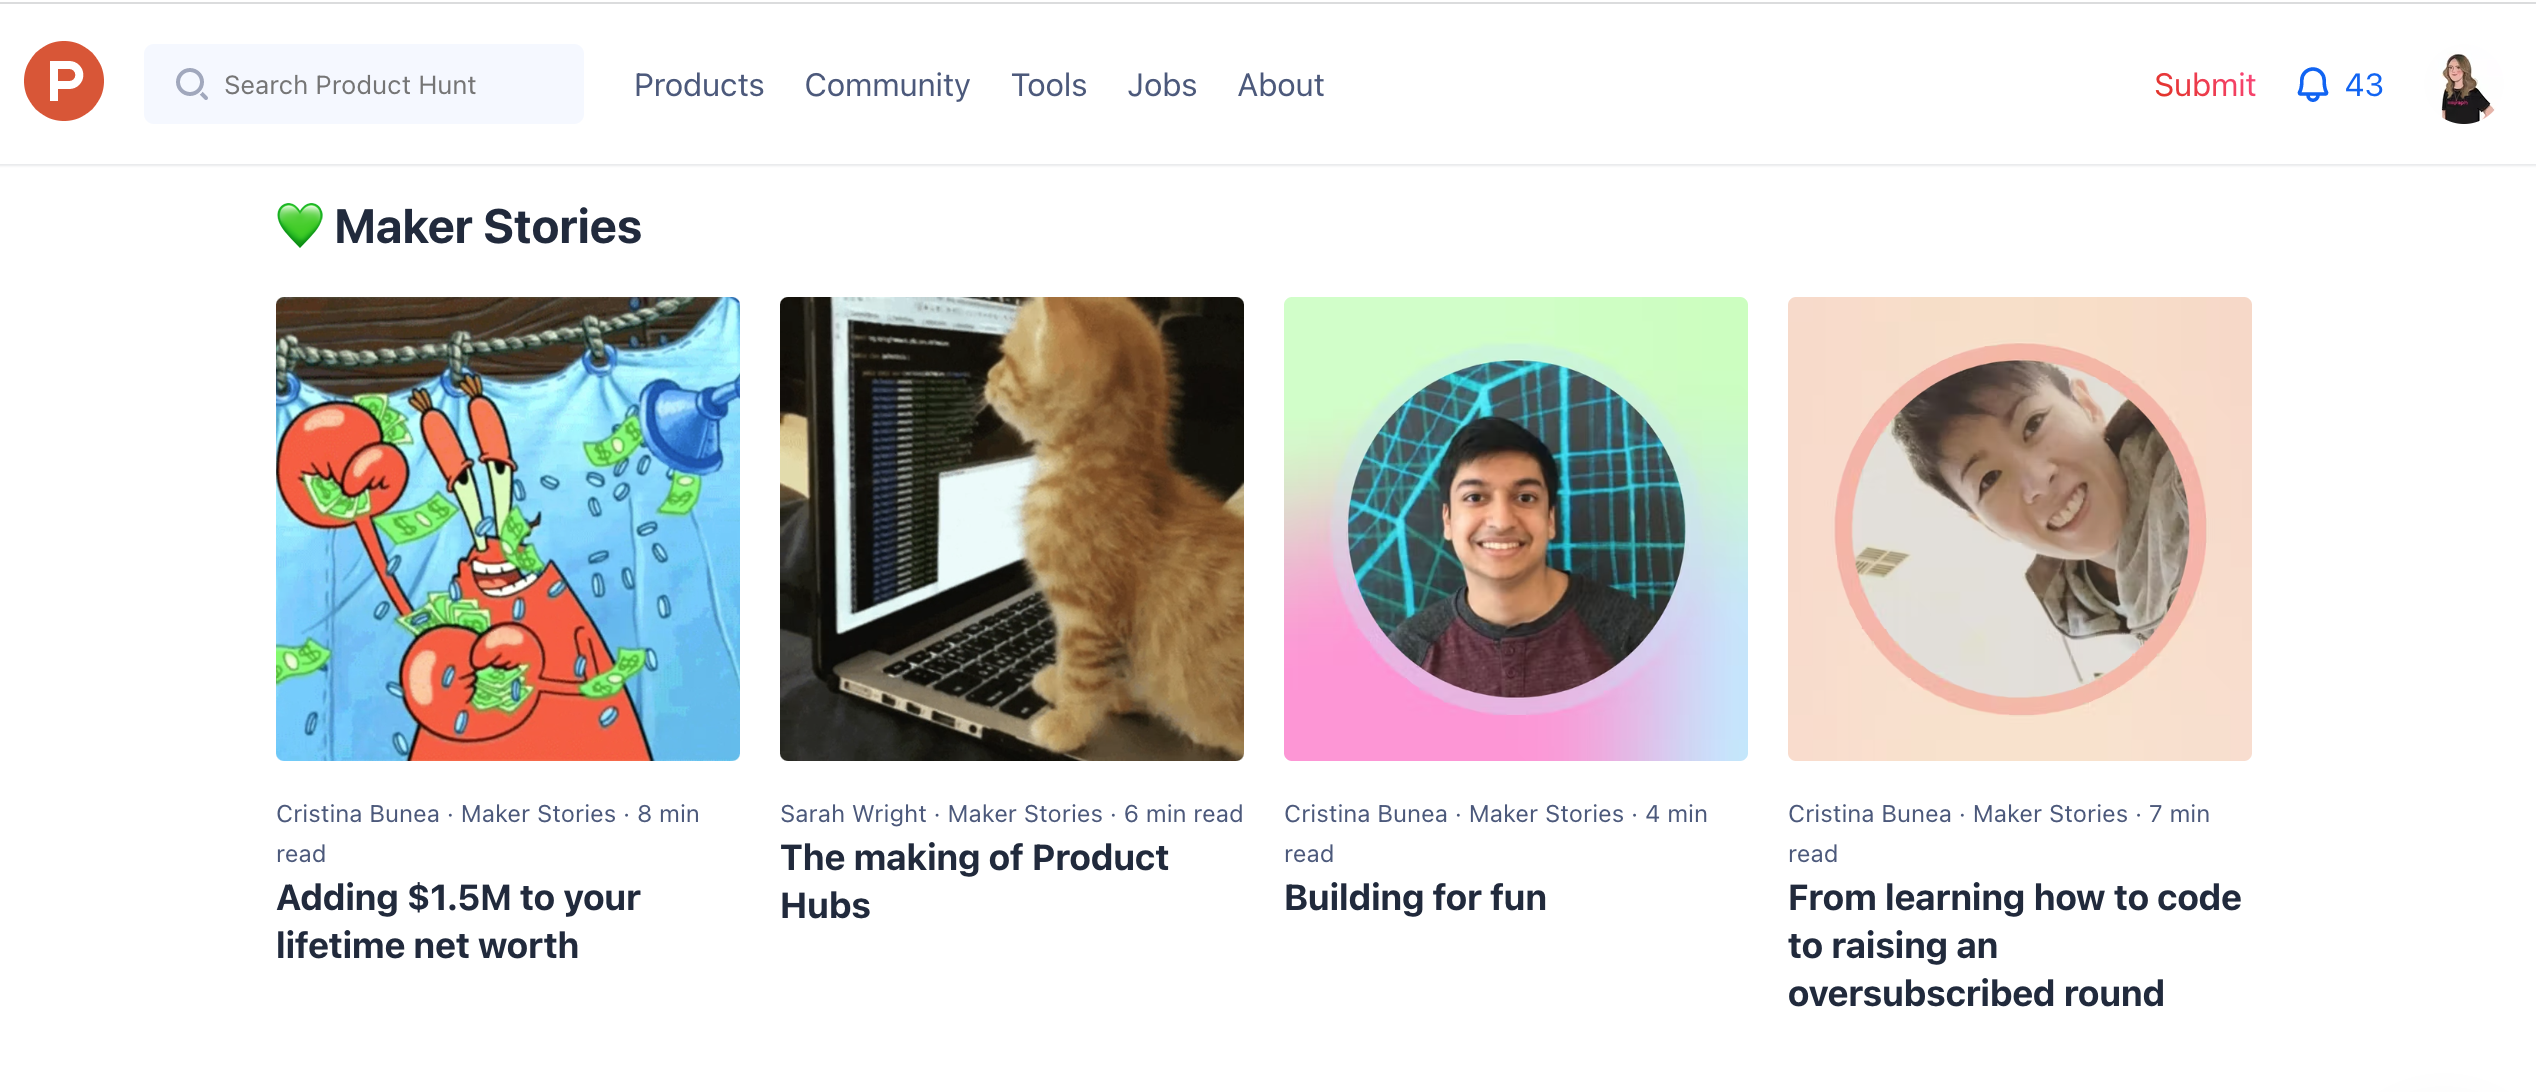Open the Products menu
This screenshot has height=1092, width=2536.
698,86
